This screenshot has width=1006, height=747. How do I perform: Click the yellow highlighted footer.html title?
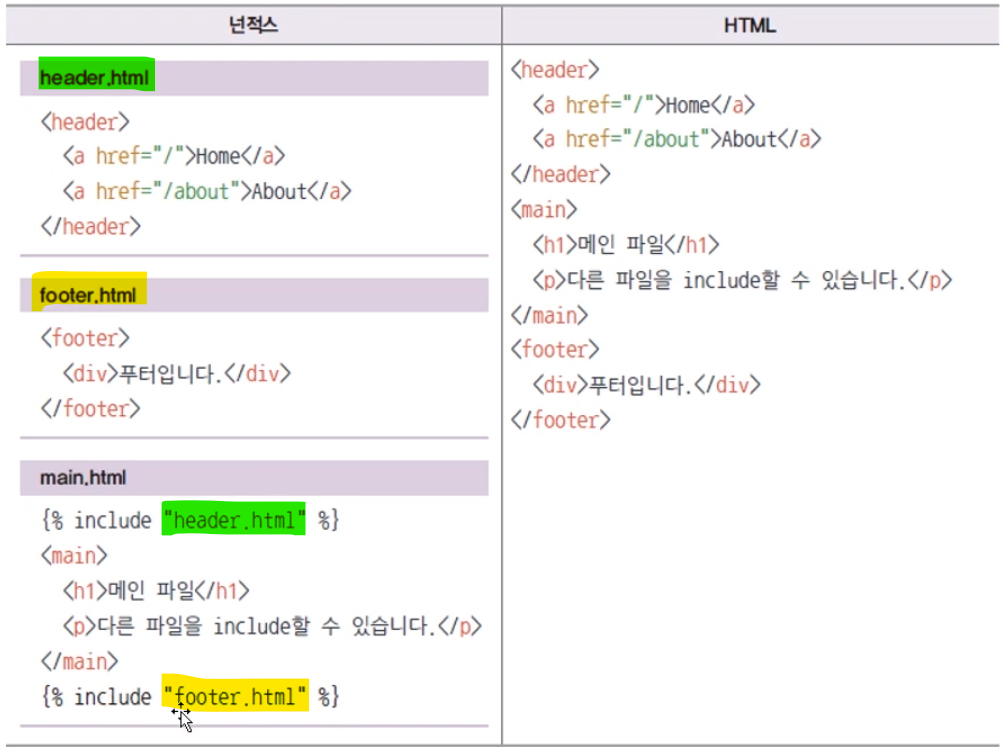pos(88,295)
